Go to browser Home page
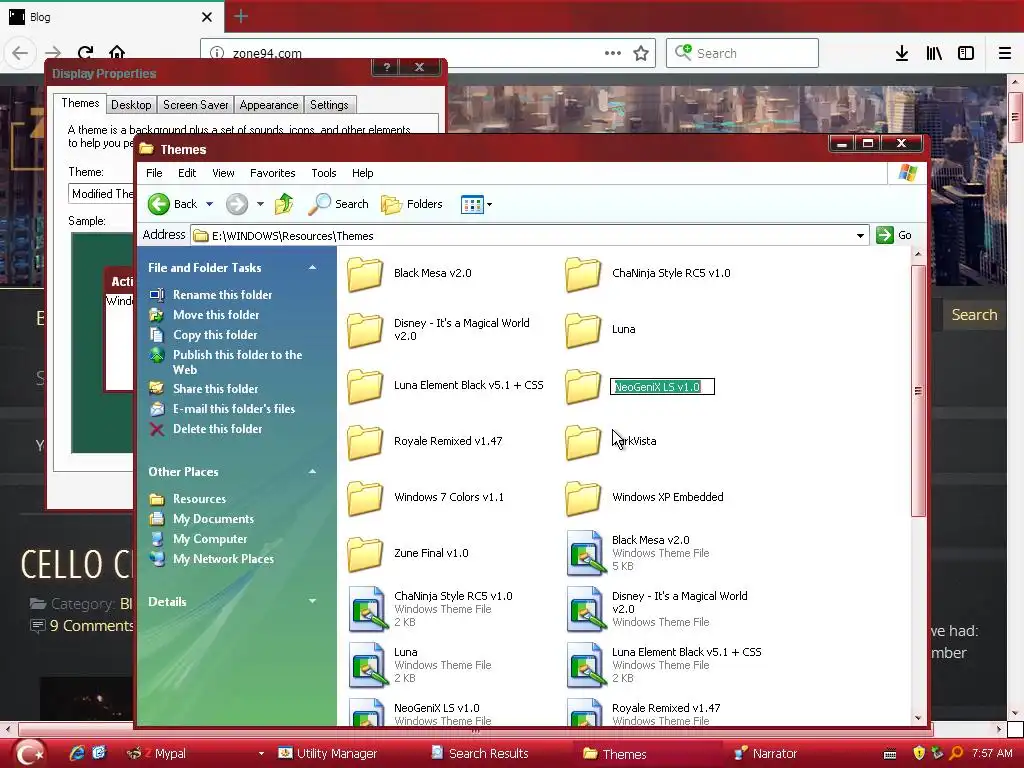1024x768 pixels. (x=117, y=53)
